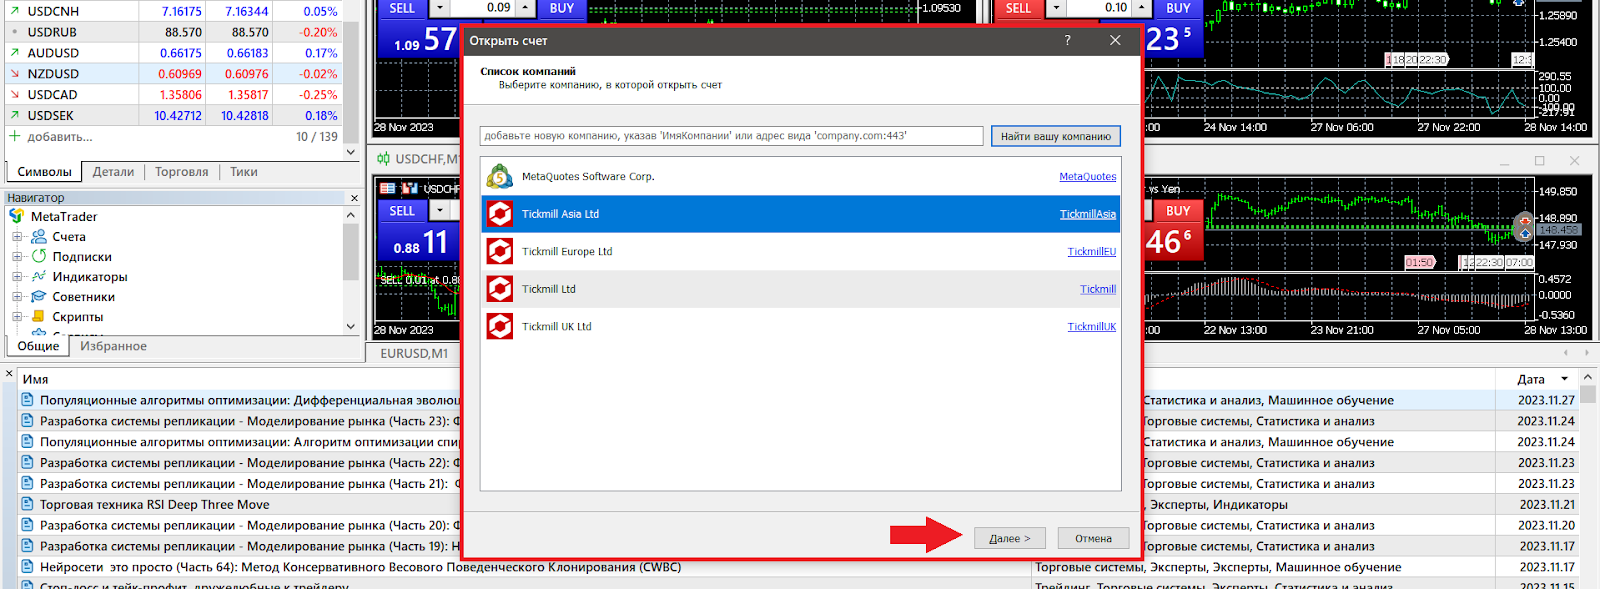Click the Navigator scrollbar down arrow
1600x589 pixels.
pos(351,326)
